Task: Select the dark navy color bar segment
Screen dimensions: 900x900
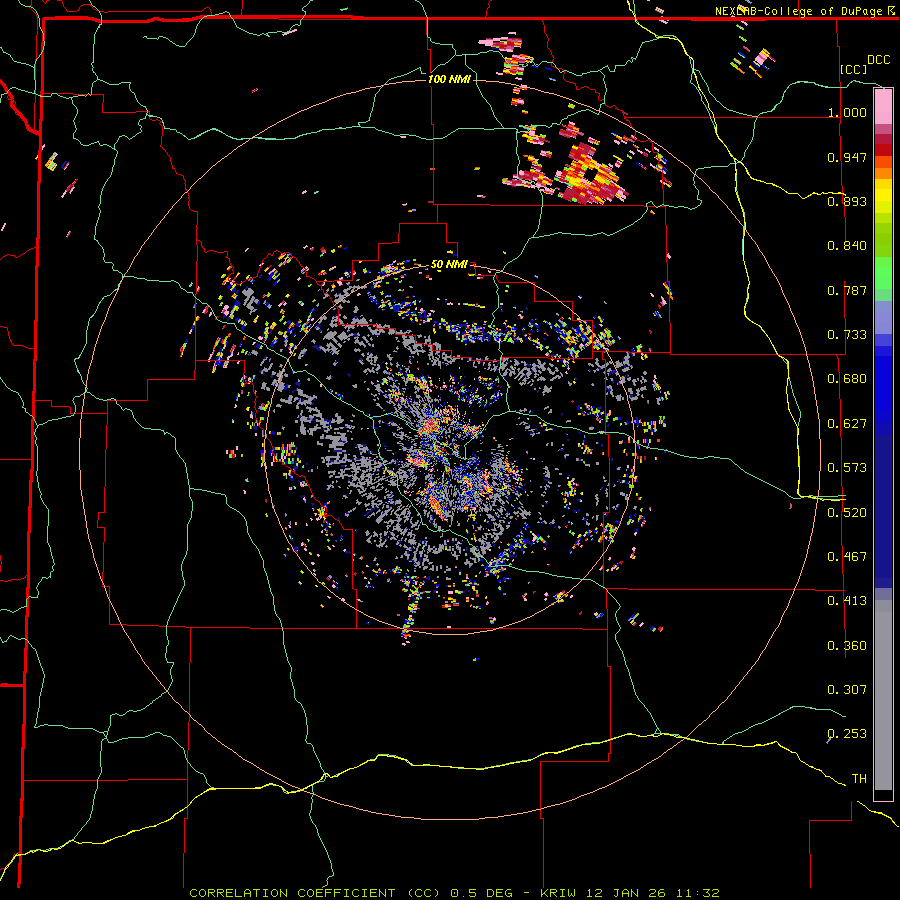Action: tap(883, 511)
